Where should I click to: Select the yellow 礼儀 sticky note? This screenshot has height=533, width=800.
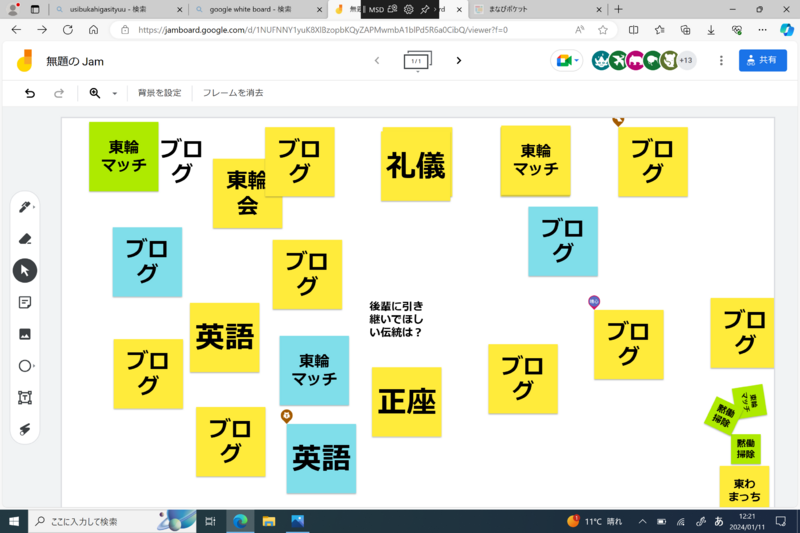coord(416,165)
